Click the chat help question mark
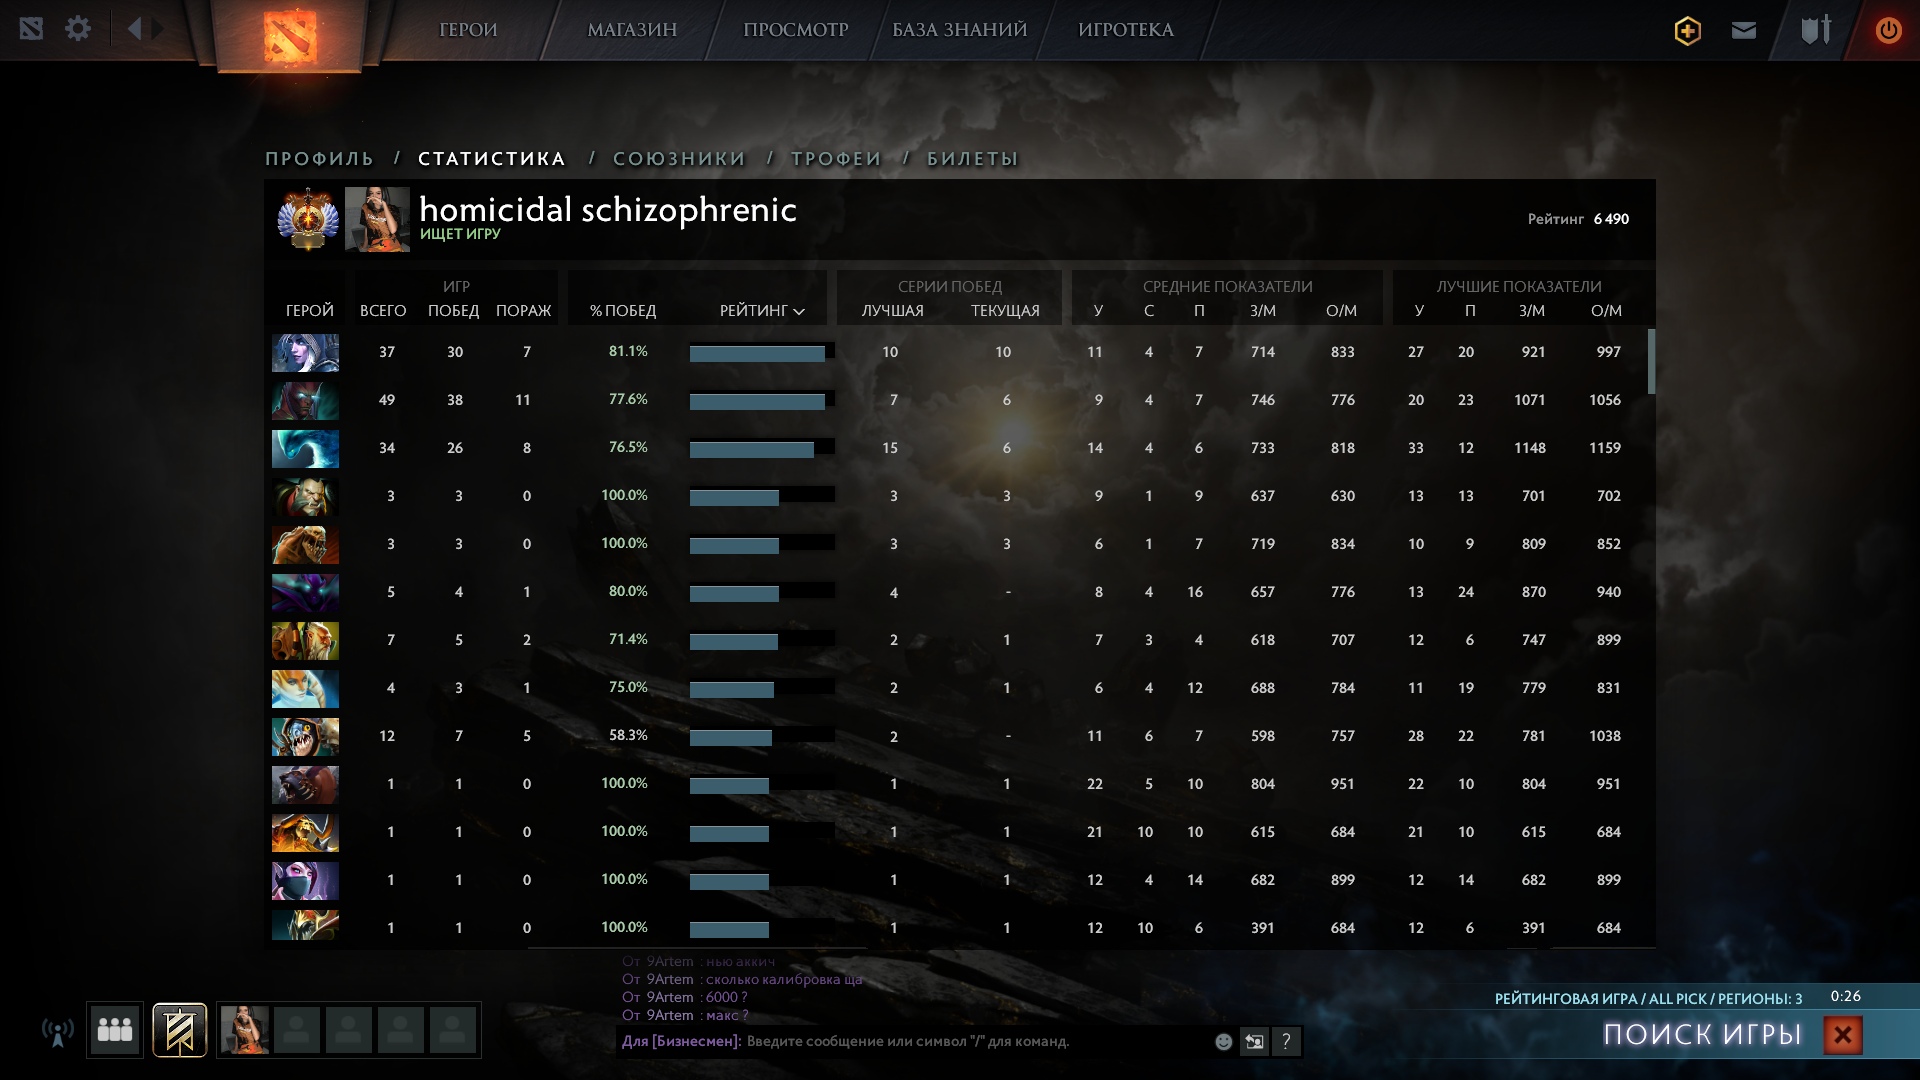This screenshot has height=1080, width=1920. click(1287, 1042)
